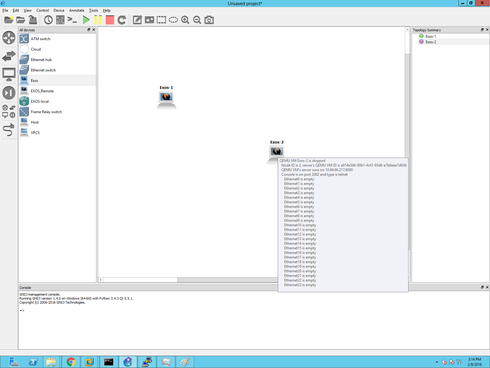Open the View menu
Screen dimensions: 490x368
pyautogui.click(x=27, y=10)
